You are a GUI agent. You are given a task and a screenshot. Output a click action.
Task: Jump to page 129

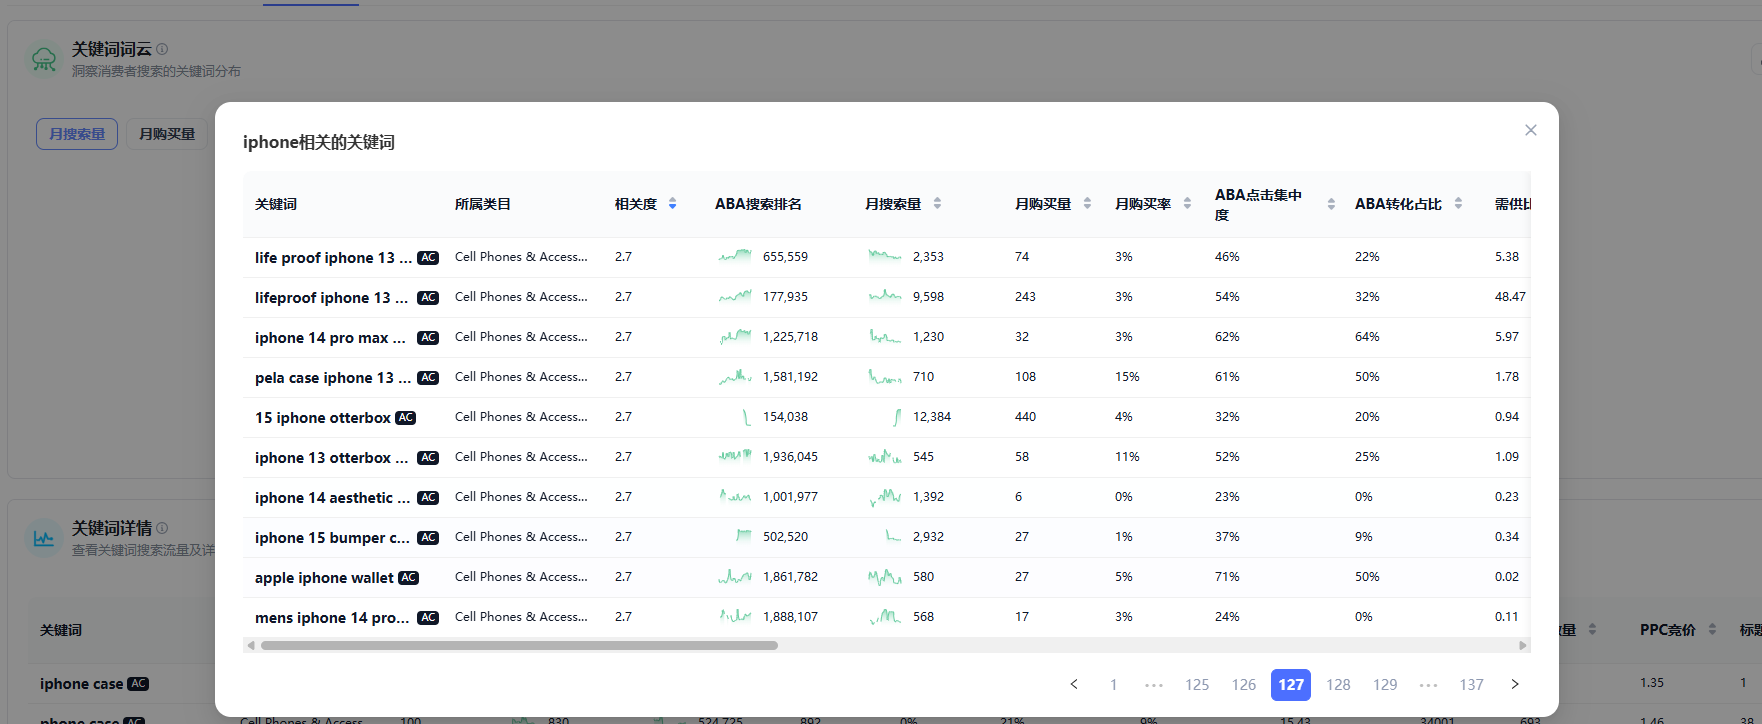pyautogui.click(x=1385, y=685)
